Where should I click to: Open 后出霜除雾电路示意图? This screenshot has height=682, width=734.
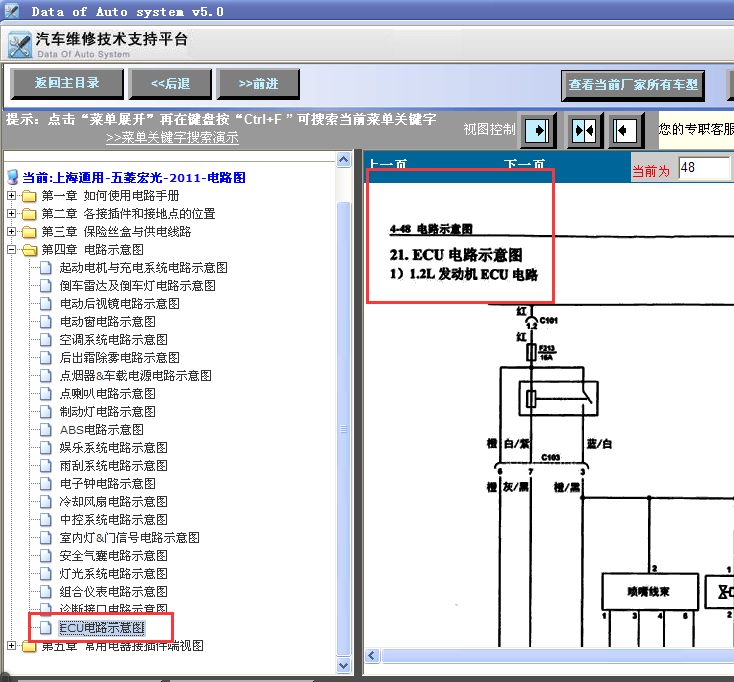[x=119, y=358]
